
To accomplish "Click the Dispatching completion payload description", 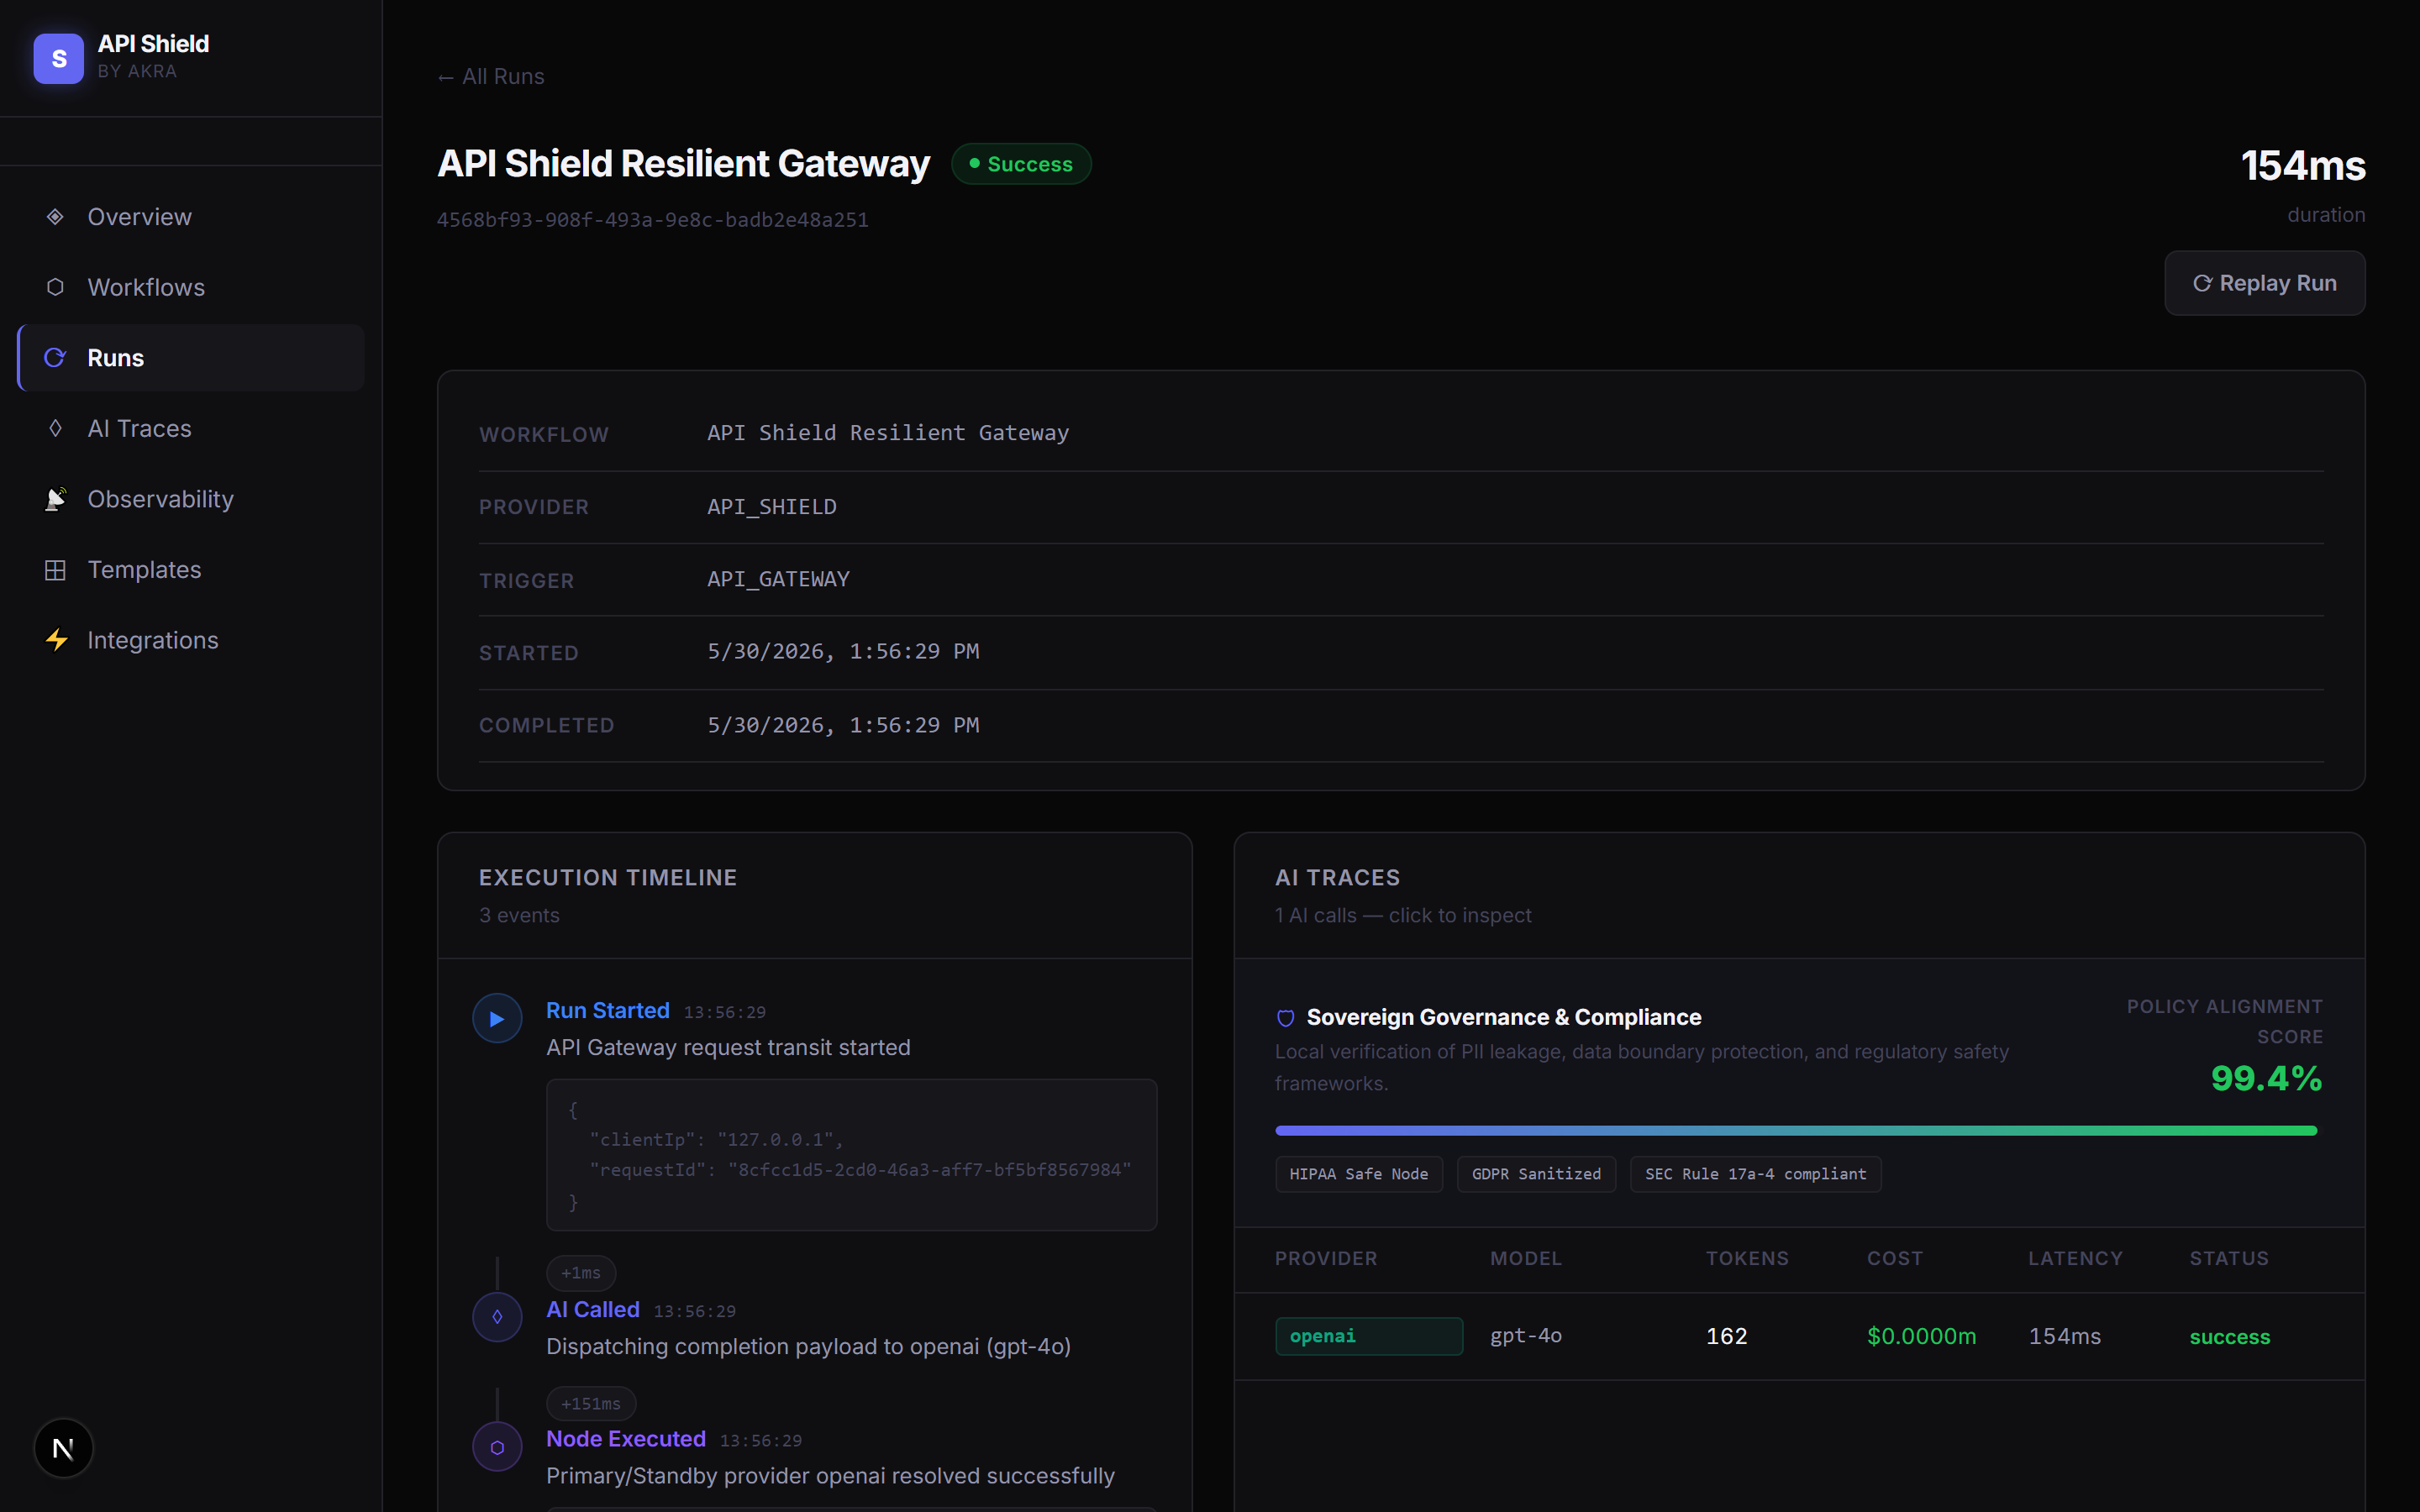I will 808,1347.
